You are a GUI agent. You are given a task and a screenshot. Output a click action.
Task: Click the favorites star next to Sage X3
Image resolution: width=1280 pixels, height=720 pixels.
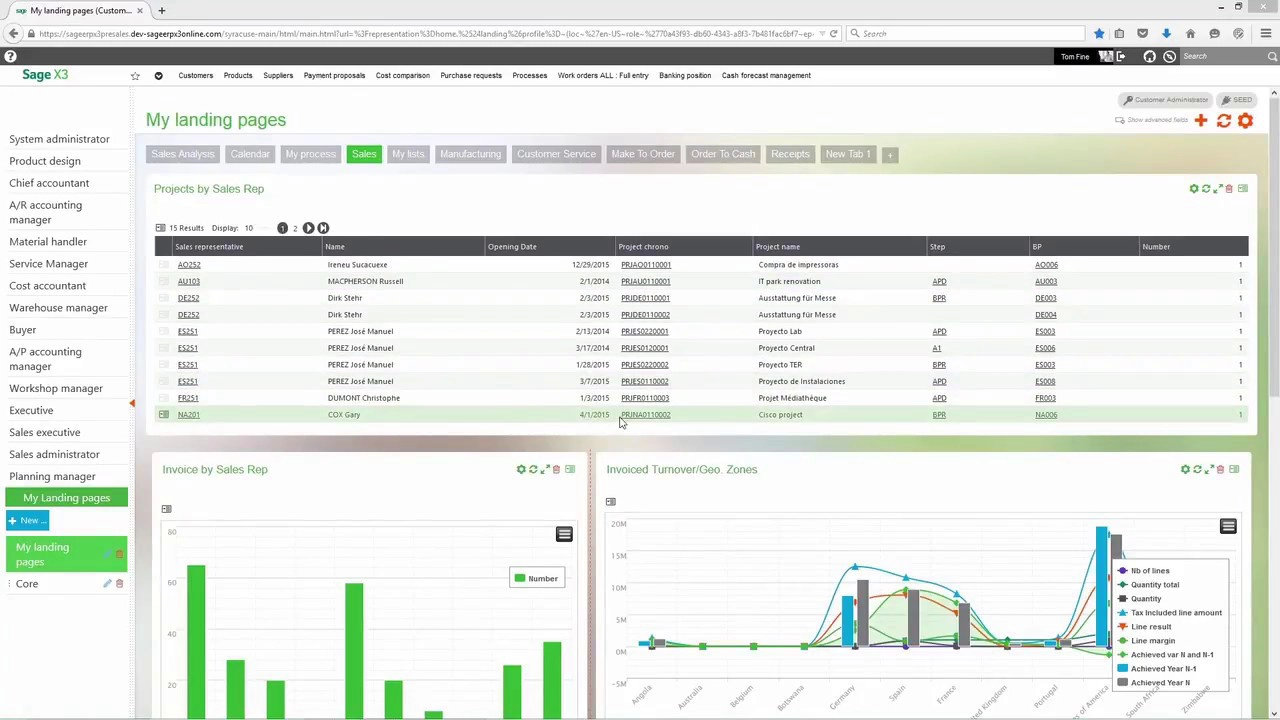135,76
